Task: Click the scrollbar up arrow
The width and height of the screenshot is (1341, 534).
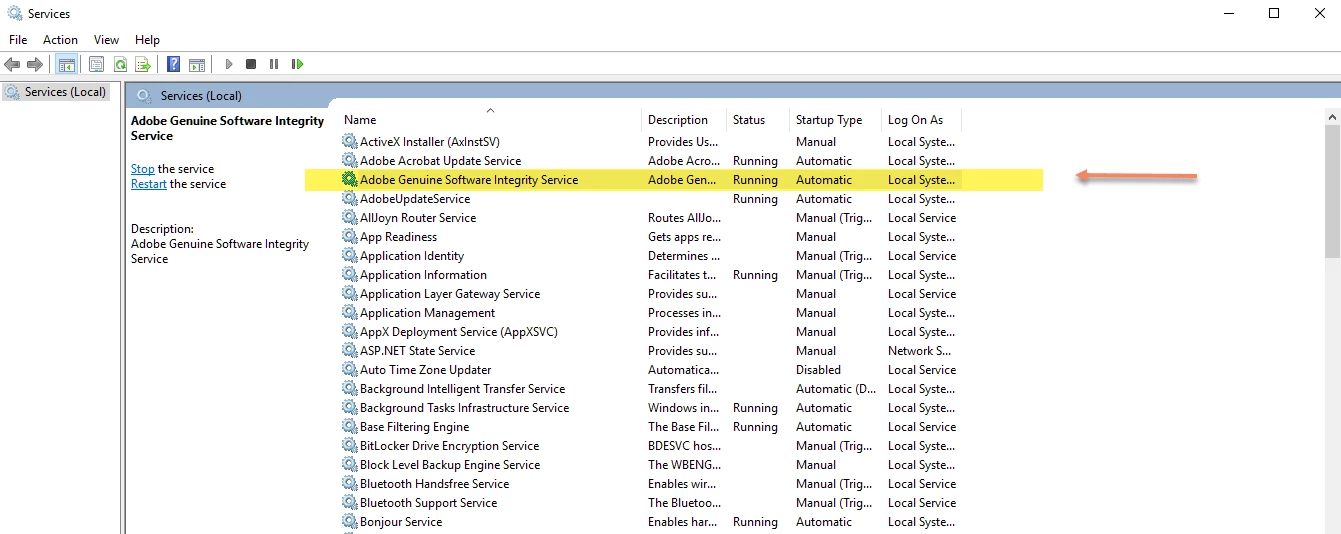Action: tap(1332, 117)
